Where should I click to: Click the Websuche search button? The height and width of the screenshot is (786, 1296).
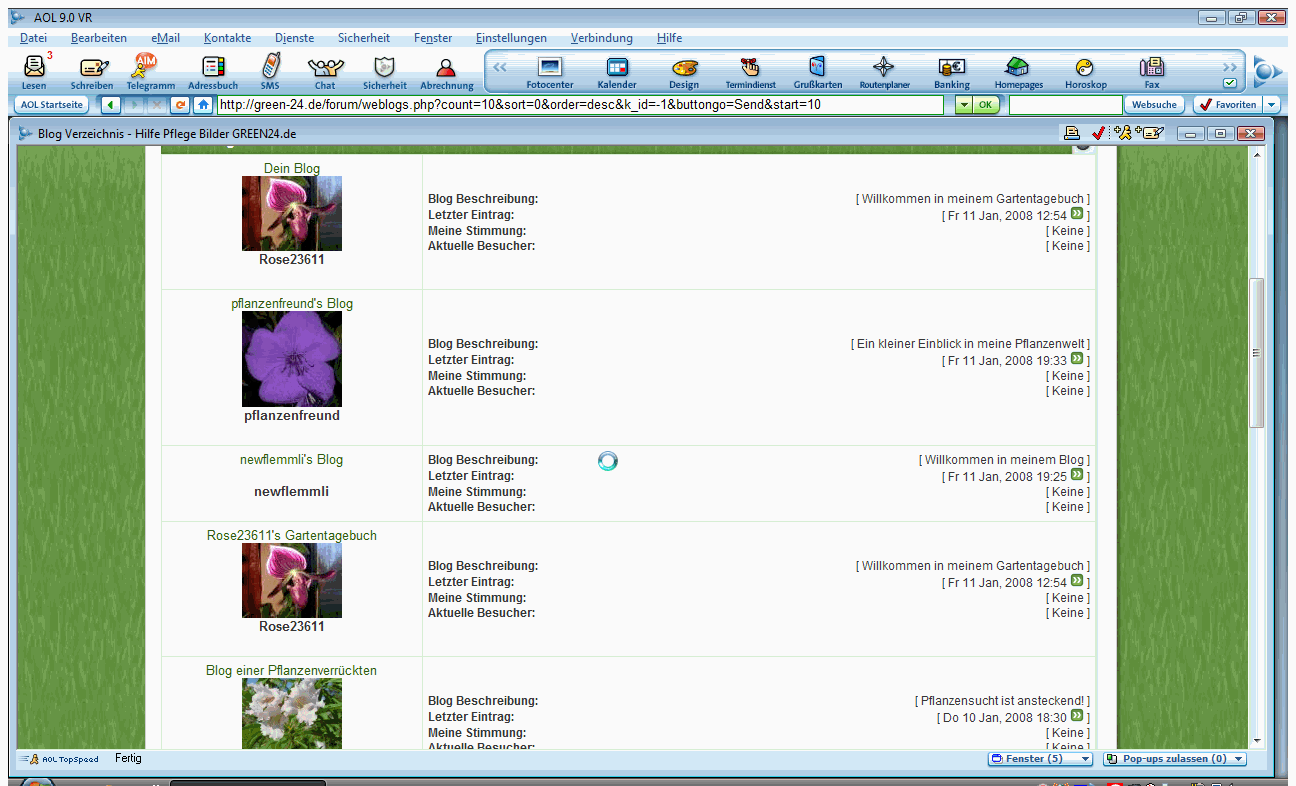click(1154, 104)
